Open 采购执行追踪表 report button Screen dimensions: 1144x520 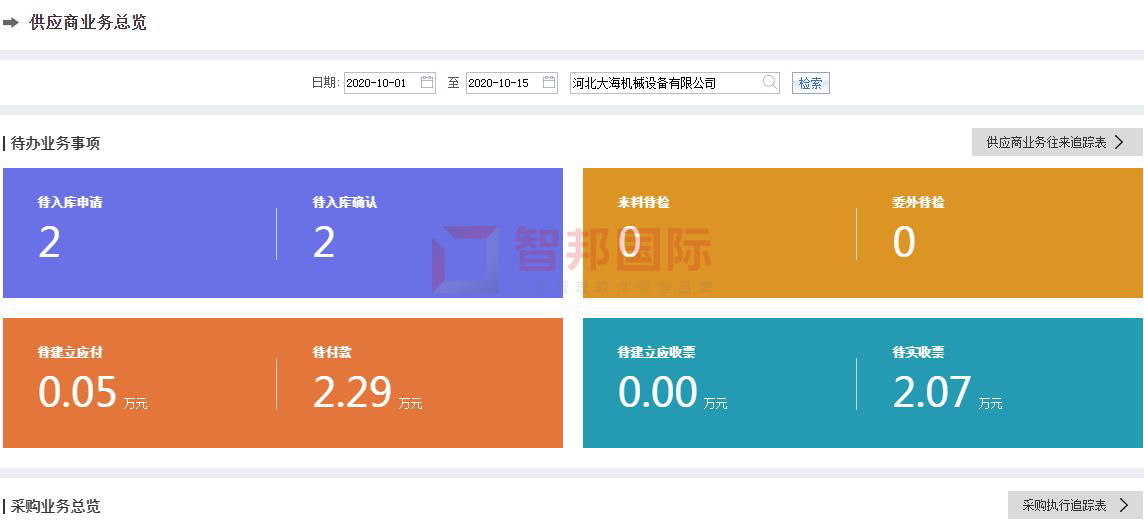1075,505
